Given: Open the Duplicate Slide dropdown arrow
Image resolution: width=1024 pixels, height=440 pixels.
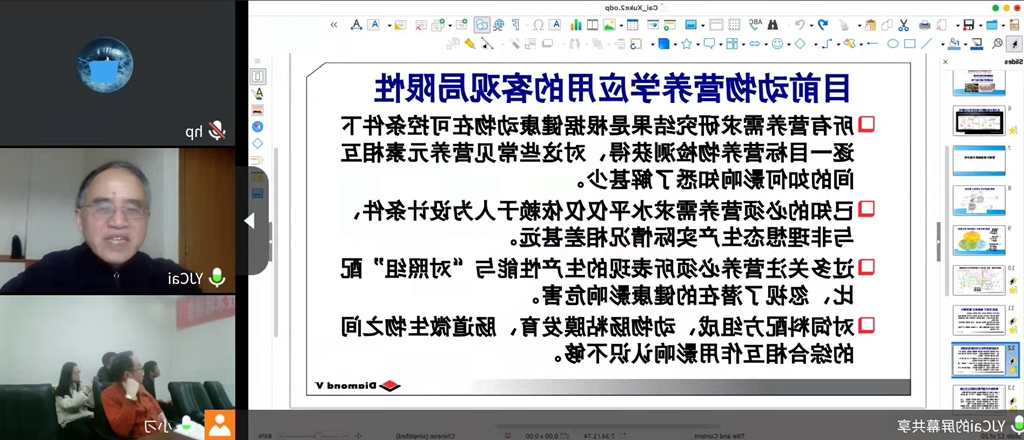Looking at the screenshot, I should 450,25.
